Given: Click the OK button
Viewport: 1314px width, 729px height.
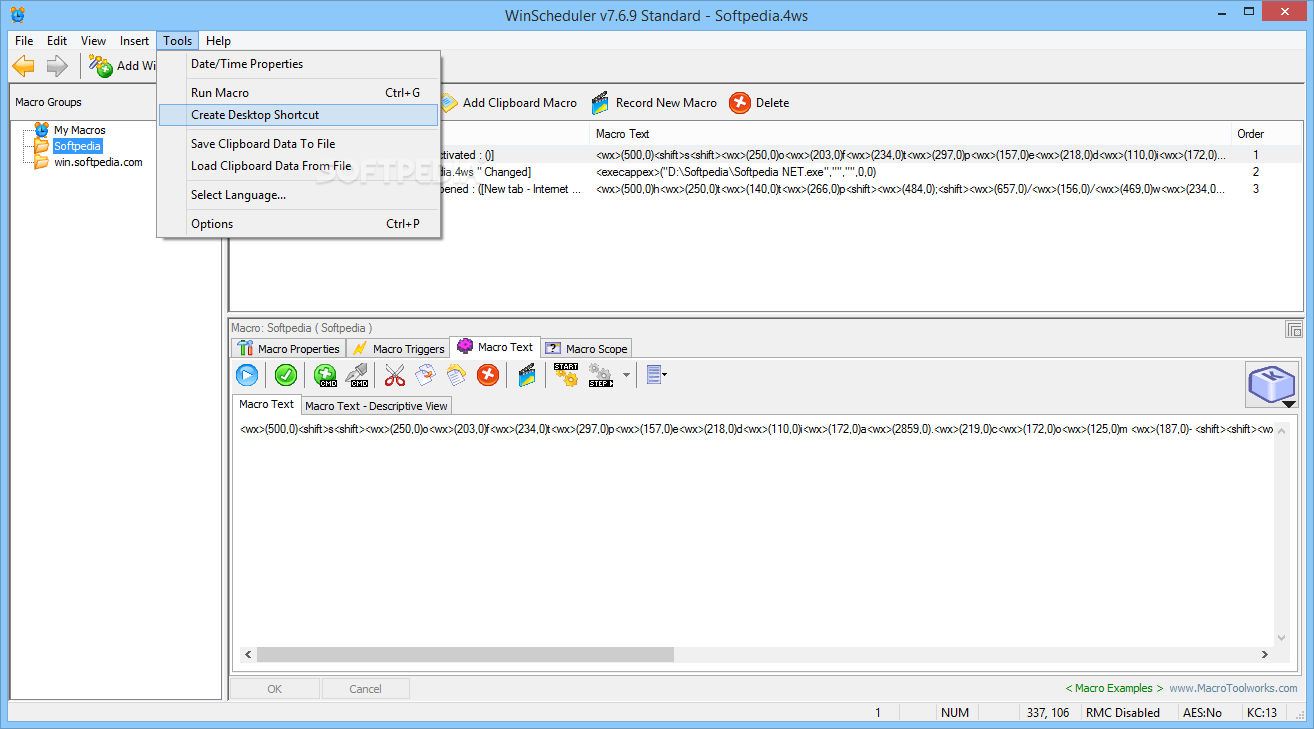Looking at the screenshot, I should click(274, 688).
